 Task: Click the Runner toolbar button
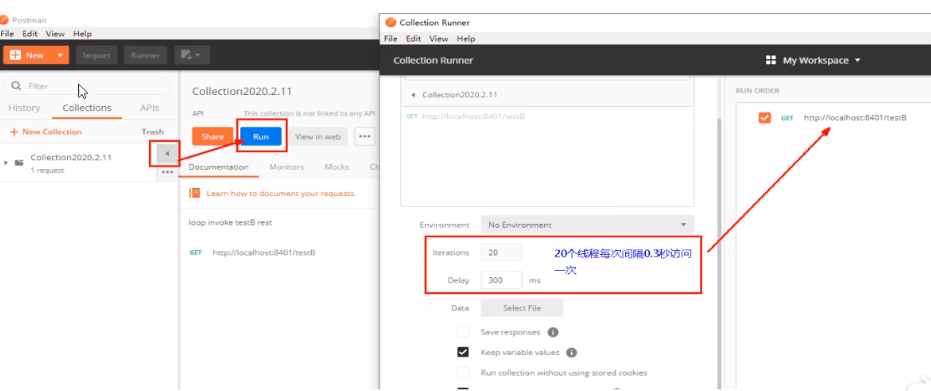(145, 55)
